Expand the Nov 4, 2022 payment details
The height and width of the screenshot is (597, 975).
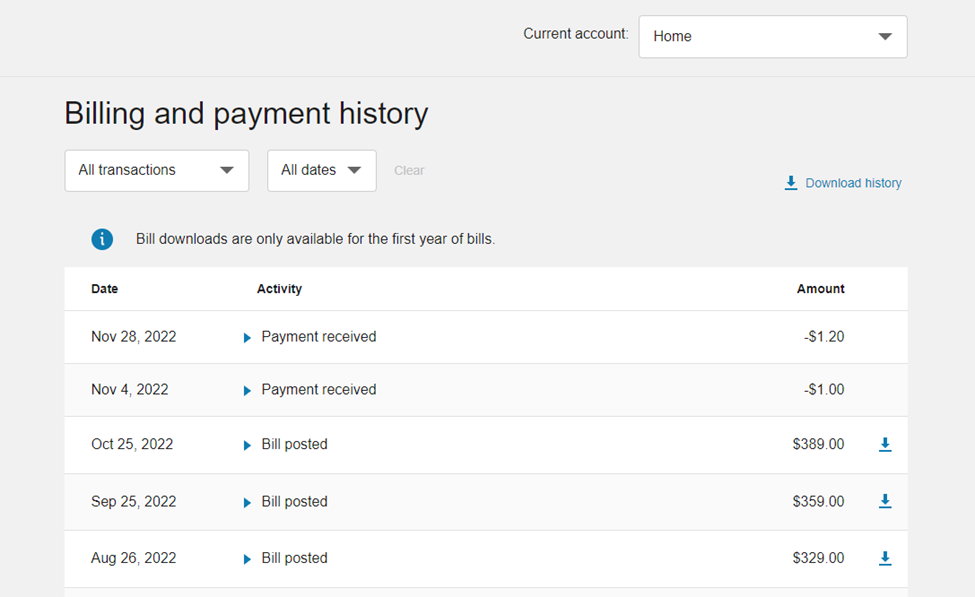247,391
